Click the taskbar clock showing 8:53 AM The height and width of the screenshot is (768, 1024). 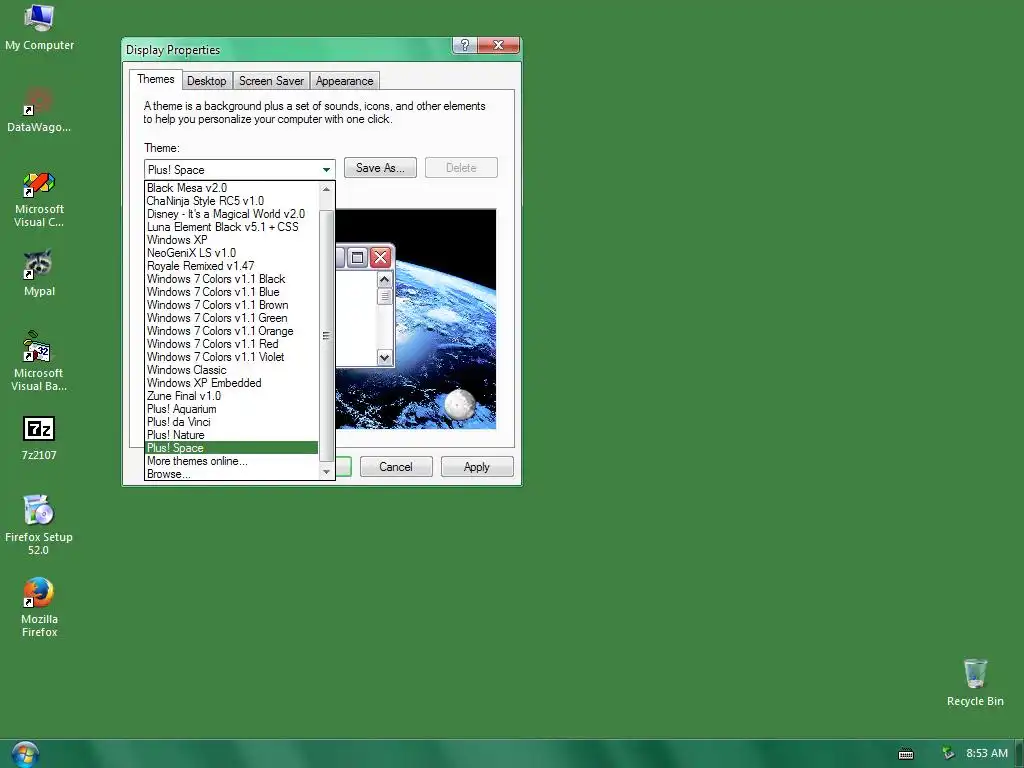pyautogui.click(x=987, y=753)
